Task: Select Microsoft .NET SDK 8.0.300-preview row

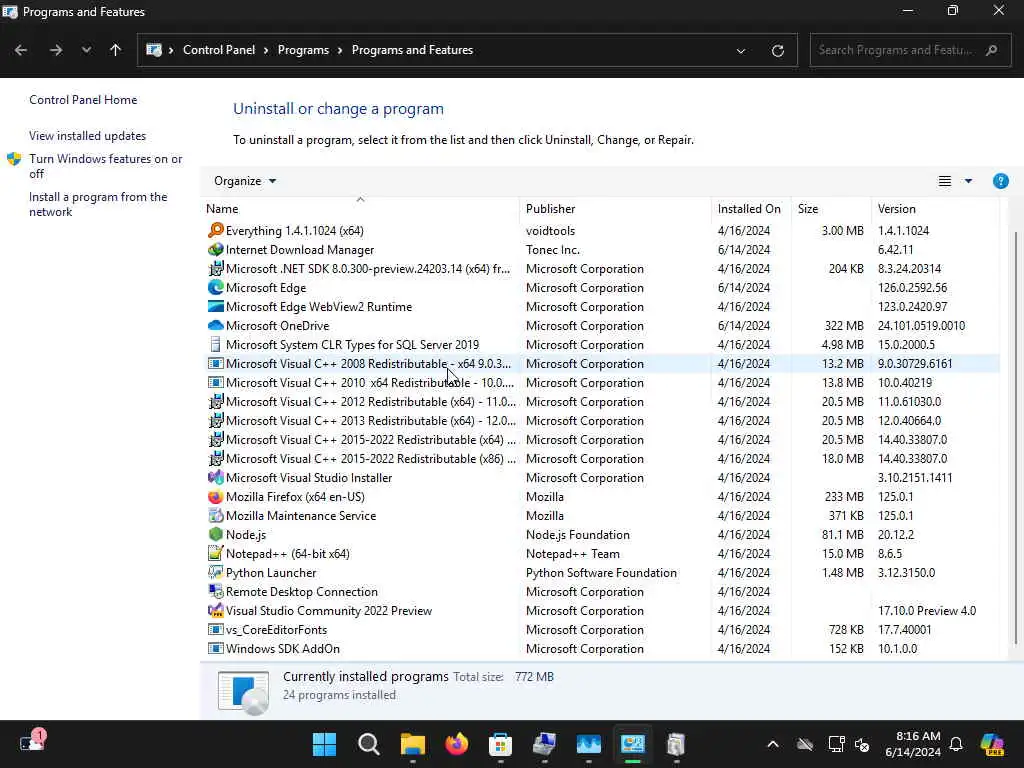Action: [602, 268]
